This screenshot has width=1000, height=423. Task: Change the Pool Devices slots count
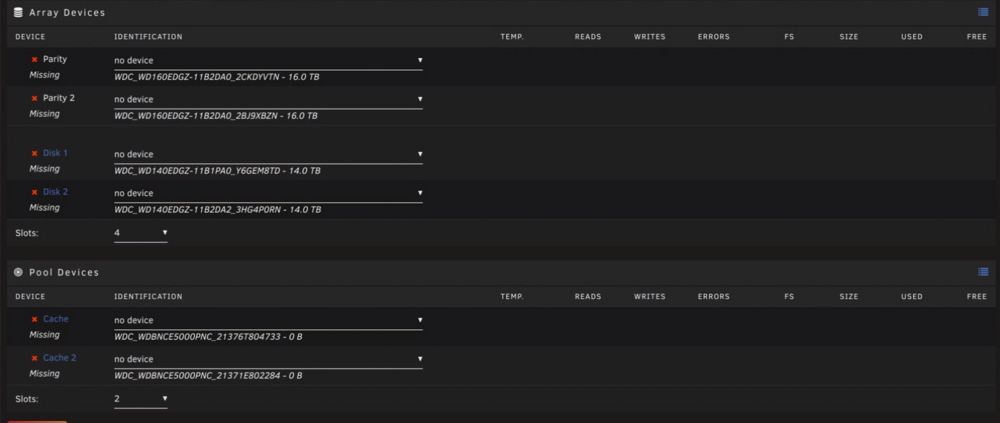pyautogui.click(x=140, y=399)
